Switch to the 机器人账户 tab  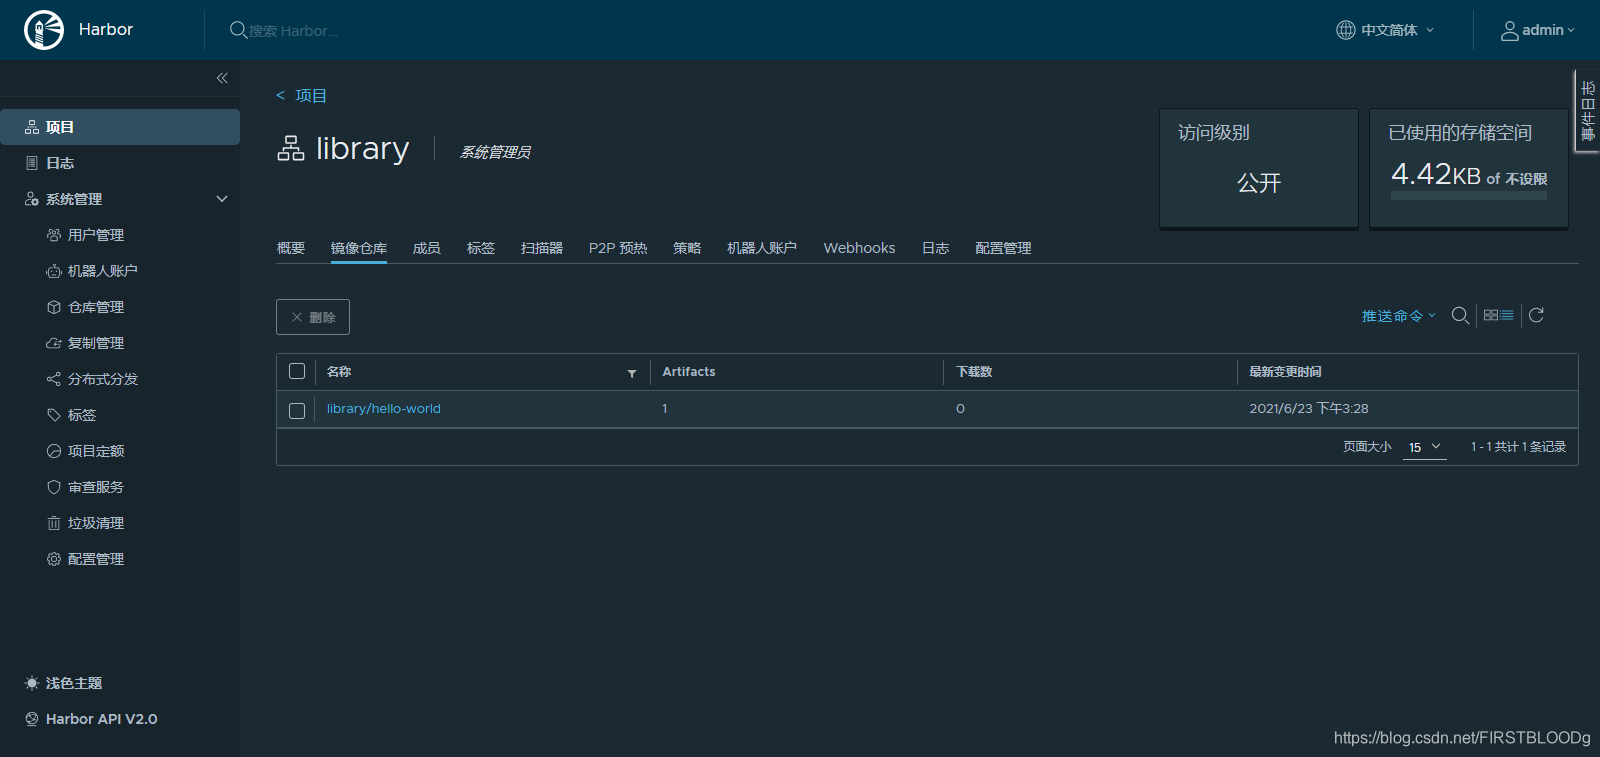(x=762, y=248)
